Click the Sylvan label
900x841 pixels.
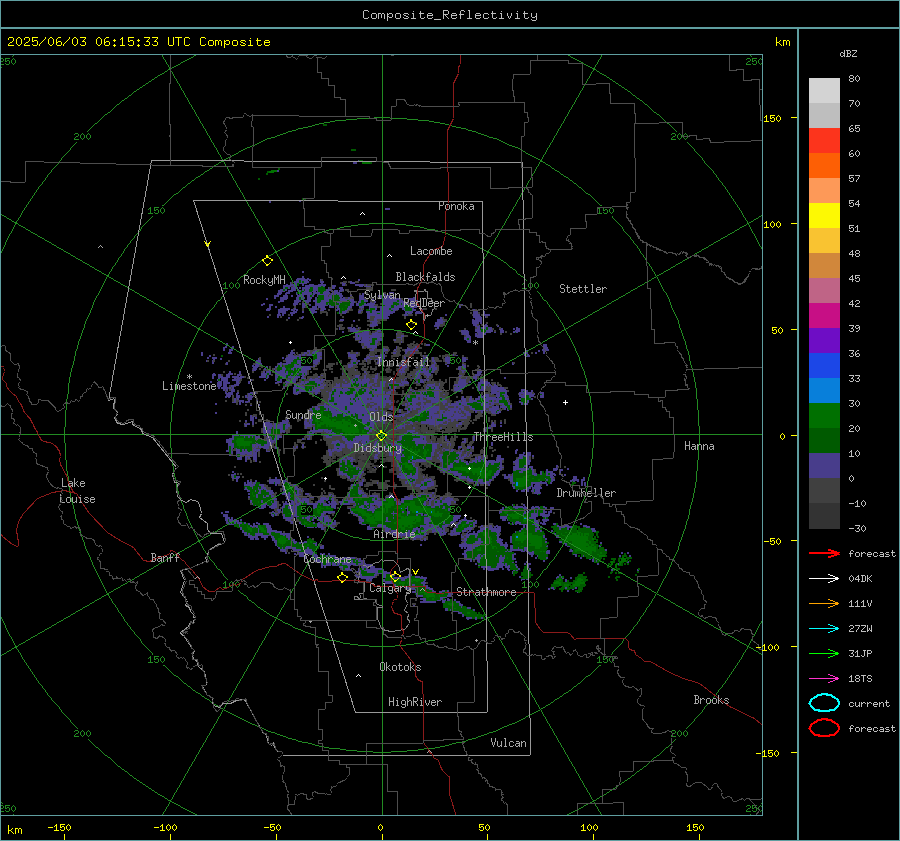(x=382, y=294)
